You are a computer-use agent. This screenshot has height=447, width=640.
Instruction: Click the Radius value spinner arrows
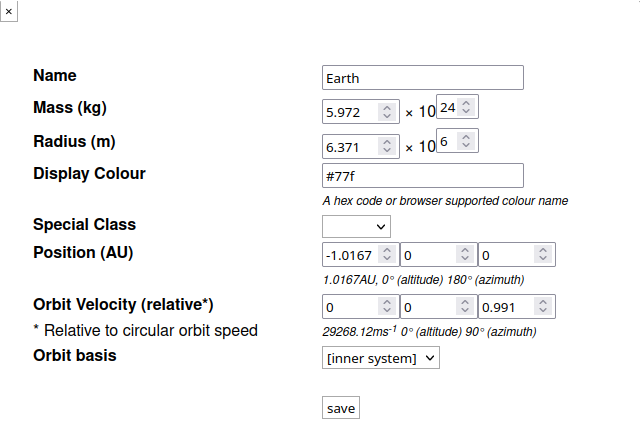click(x=386, y=147)
